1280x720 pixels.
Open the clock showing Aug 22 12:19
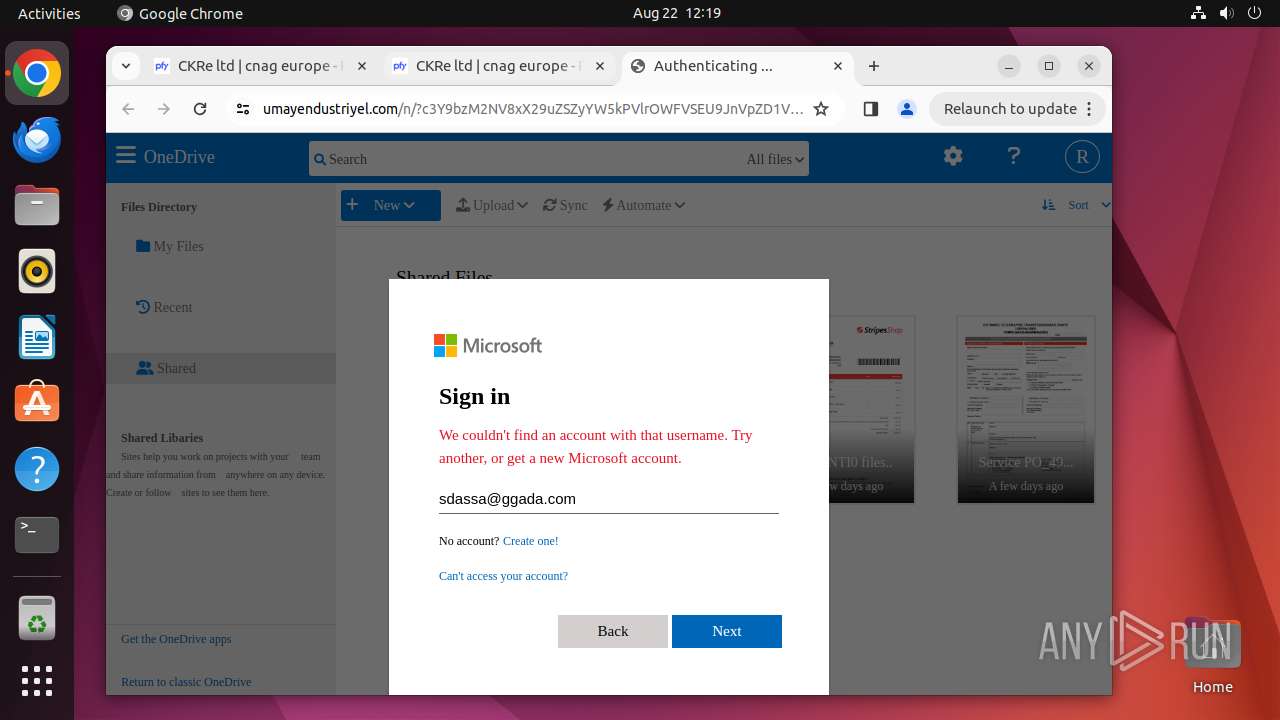[x=677, y=13]
